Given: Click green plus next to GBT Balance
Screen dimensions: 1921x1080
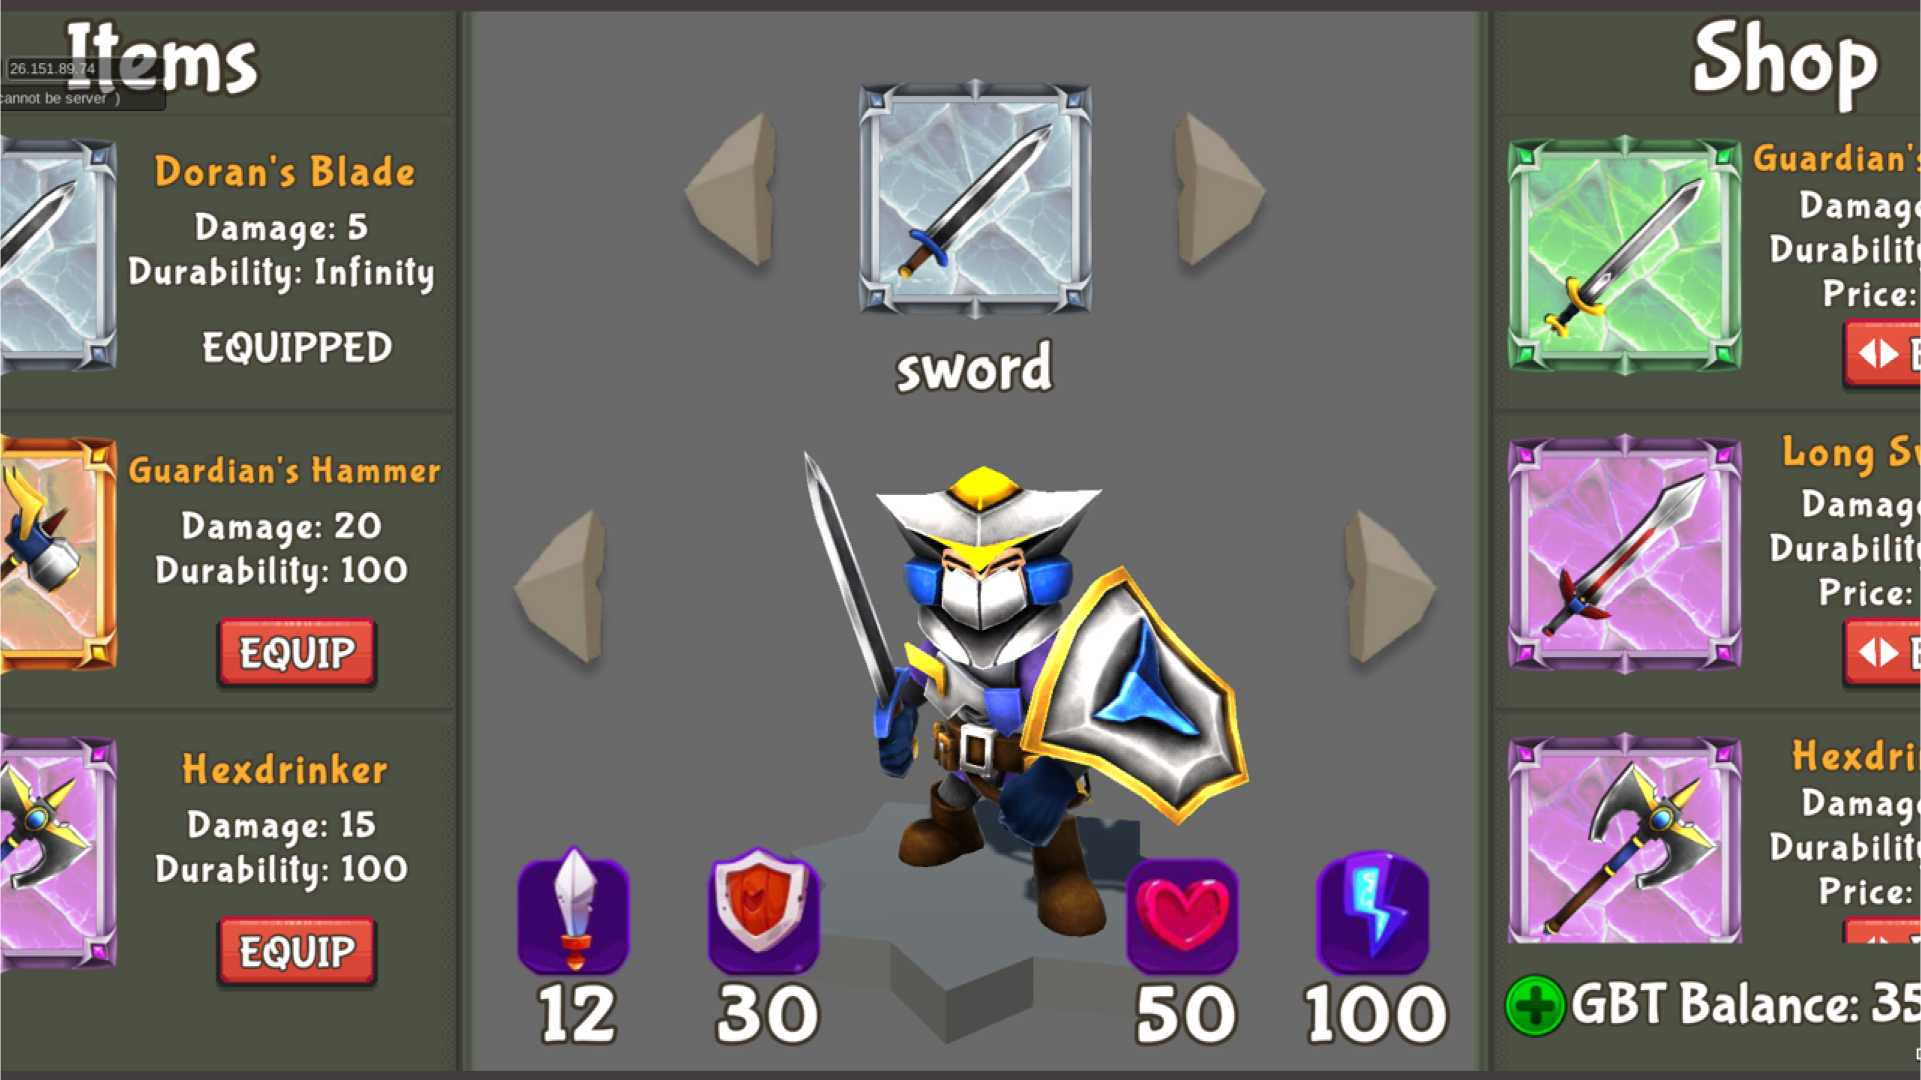Looking at the screenshot, I should (1535, 1005).
